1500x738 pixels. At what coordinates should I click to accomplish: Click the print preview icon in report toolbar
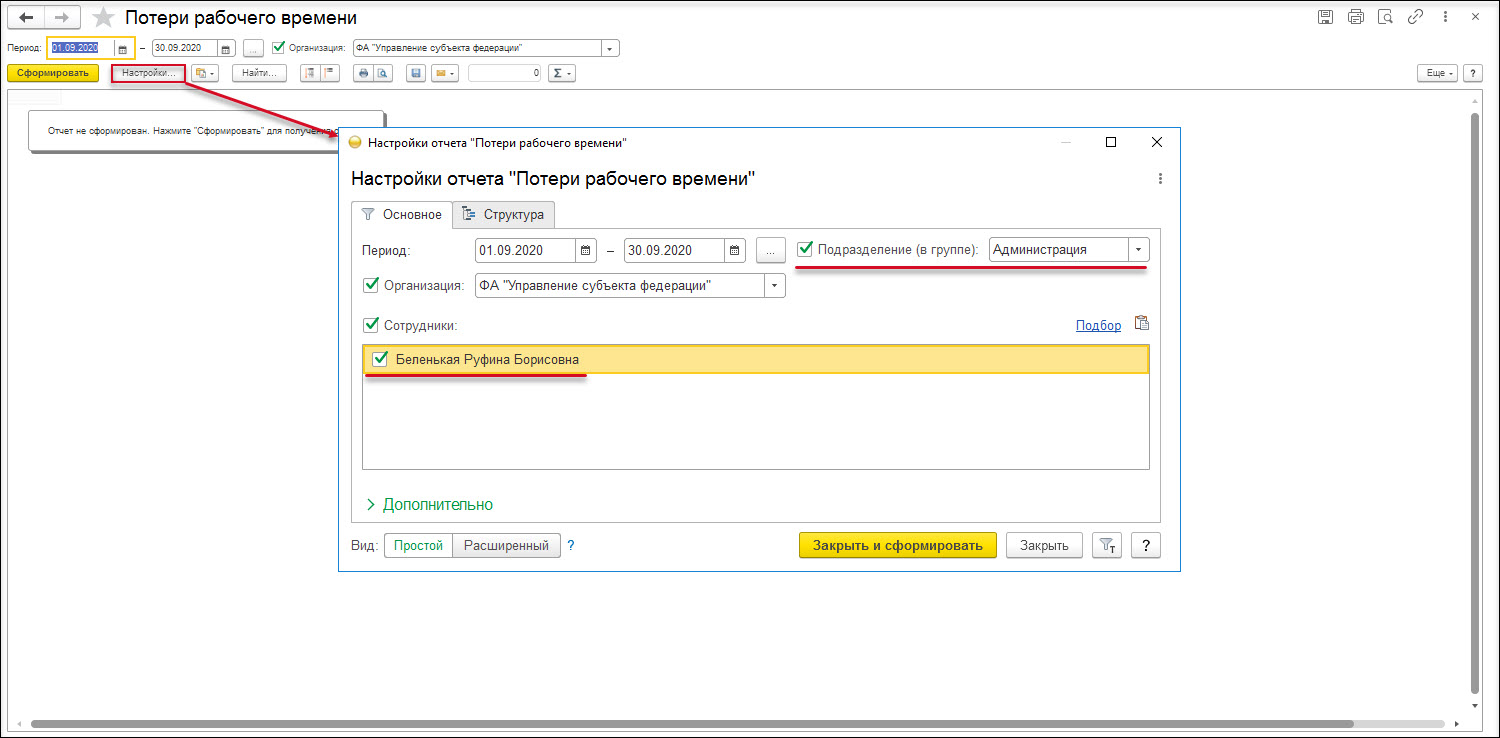click(383, 73)
